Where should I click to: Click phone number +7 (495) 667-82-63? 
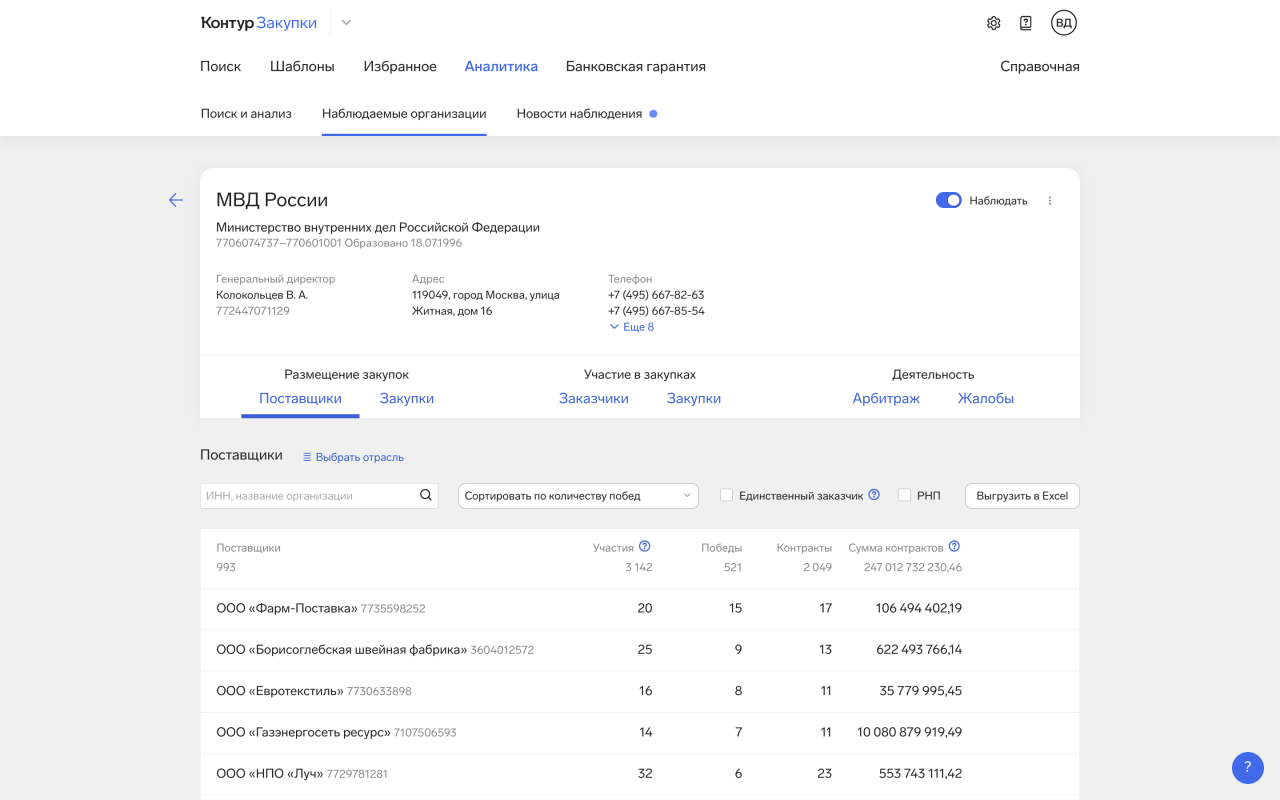point(656,295)
